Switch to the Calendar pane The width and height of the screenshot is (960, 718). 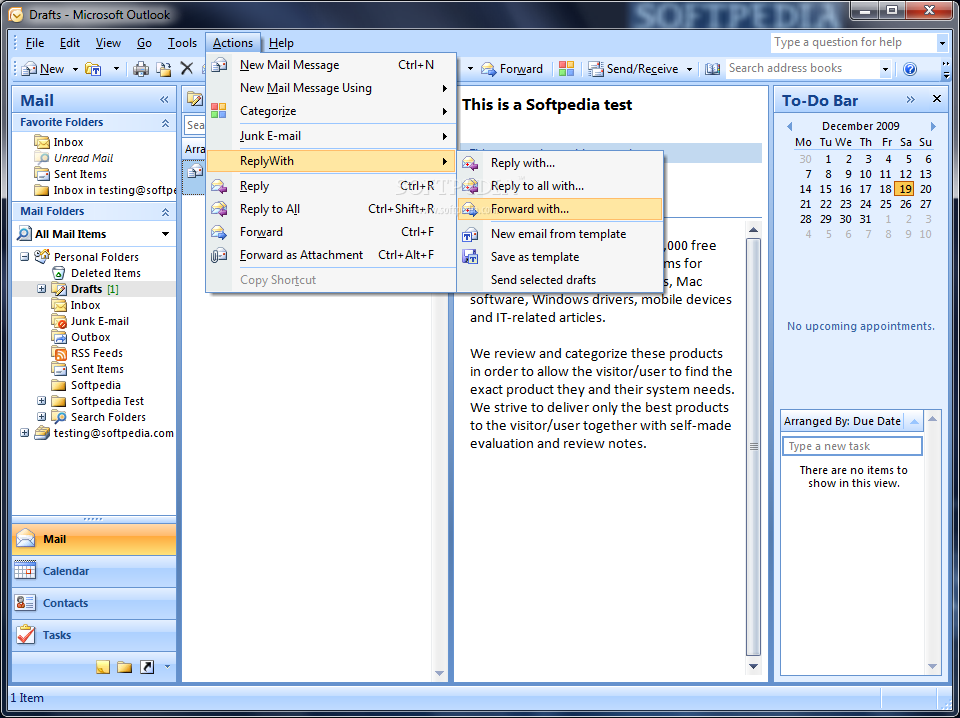tap(94, 571)
